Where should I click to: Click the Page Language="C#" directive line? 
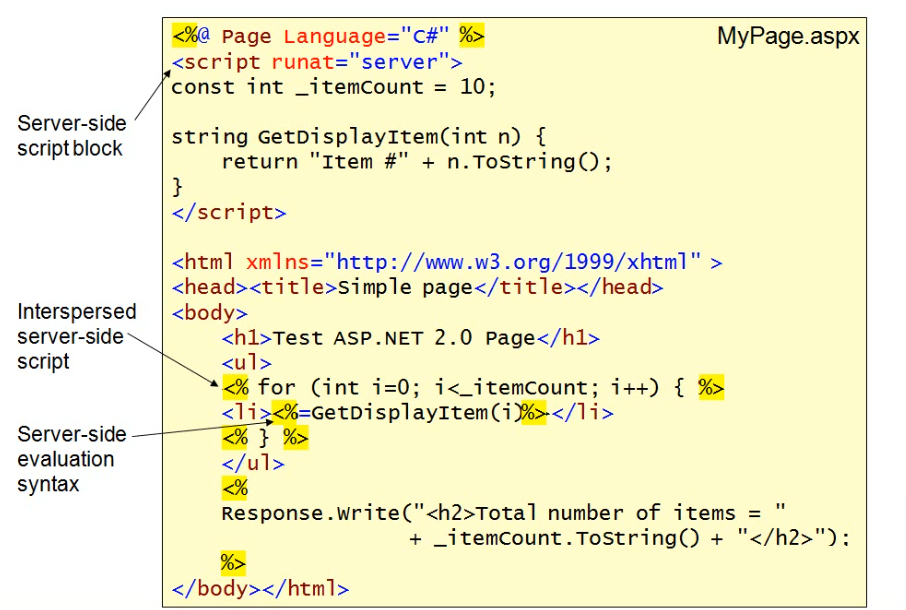(x=328, y=36)
